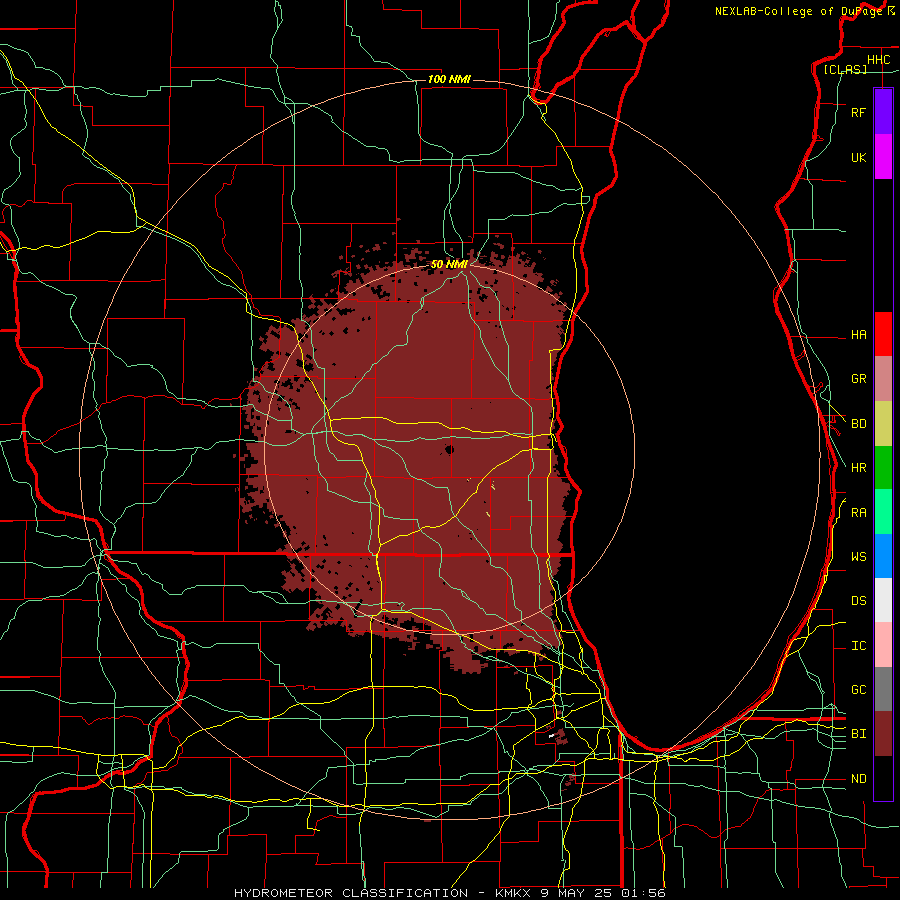Viewport: 900px width, 900px height.
Task: Click the HR legend label
Action: (859, 468)
